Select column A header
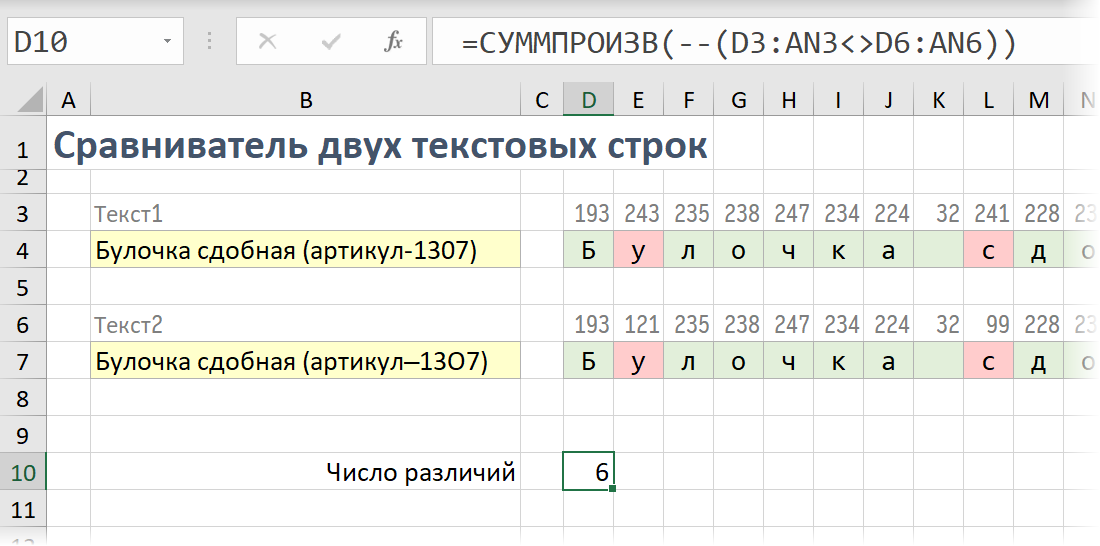The width and height of the screenshot is (1100, 546). tap(68, 100)
